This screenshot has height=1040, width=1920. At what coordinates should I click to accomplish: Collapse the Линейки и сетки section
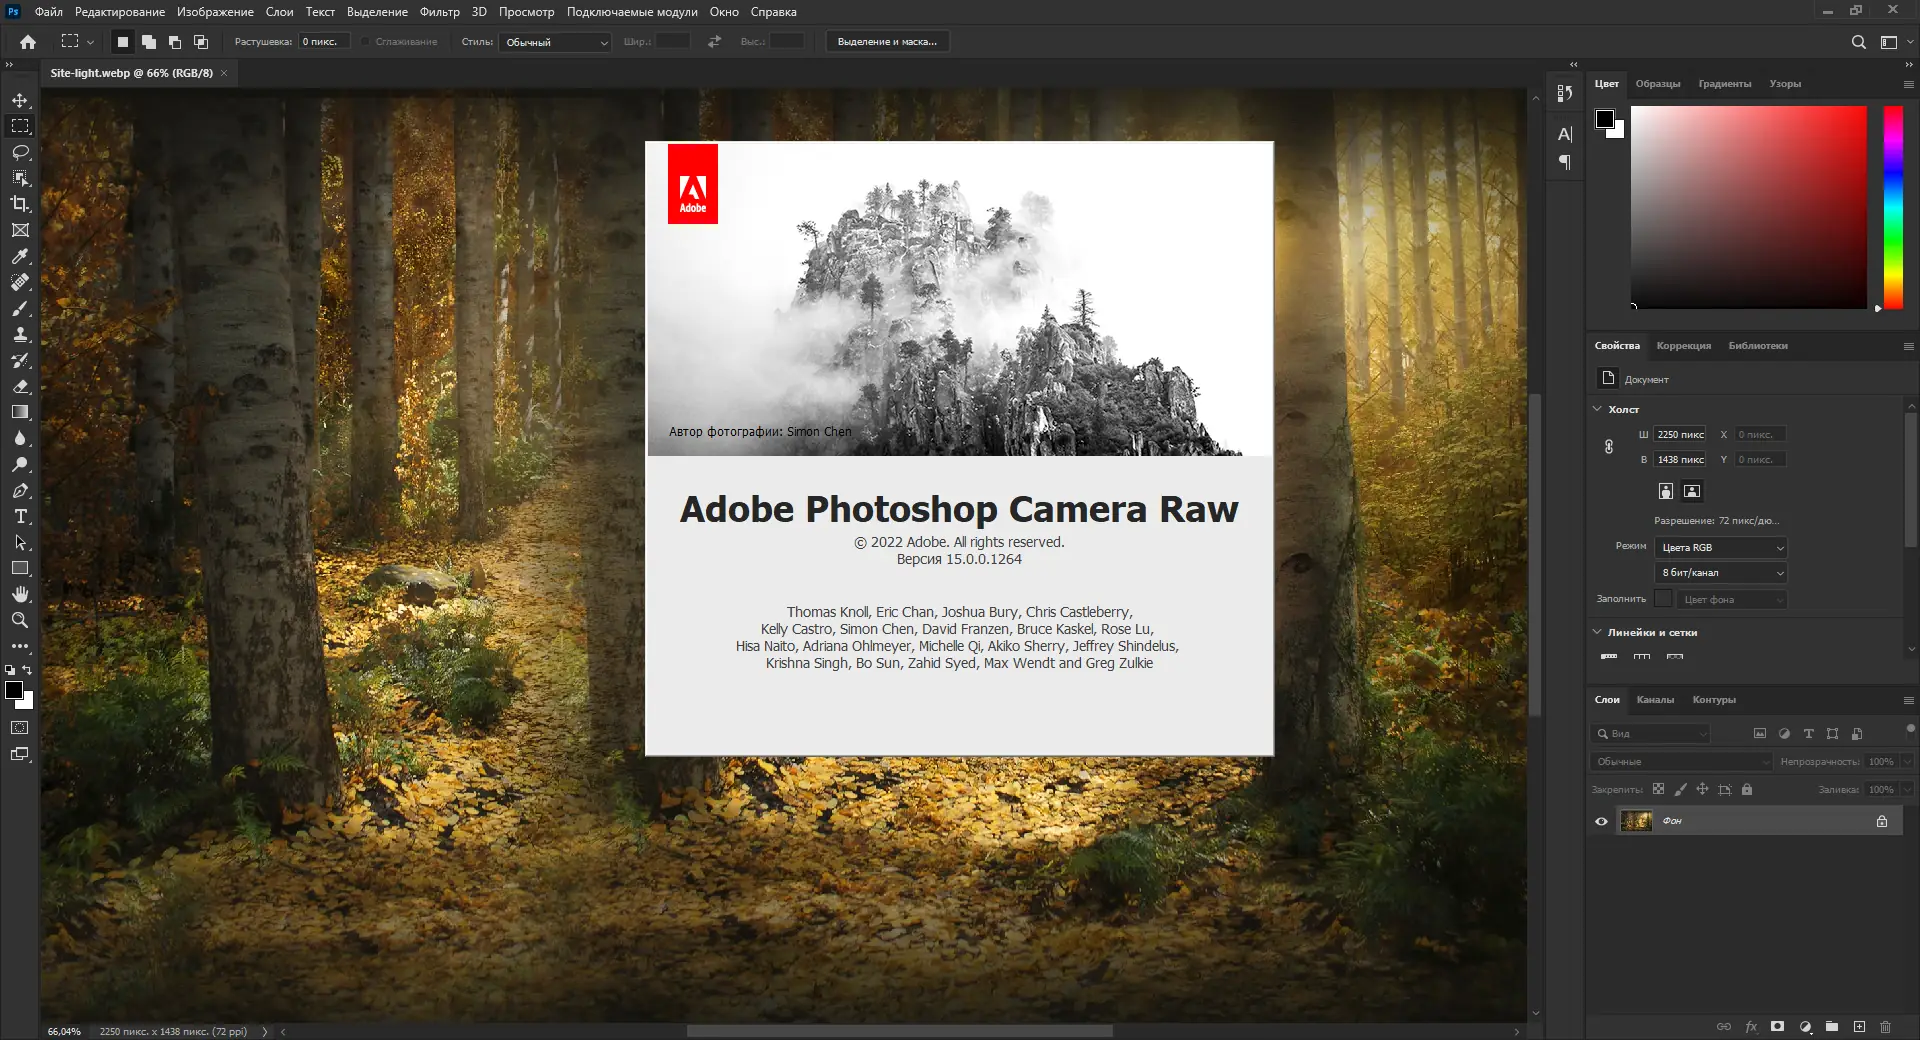click(1597, 632)
